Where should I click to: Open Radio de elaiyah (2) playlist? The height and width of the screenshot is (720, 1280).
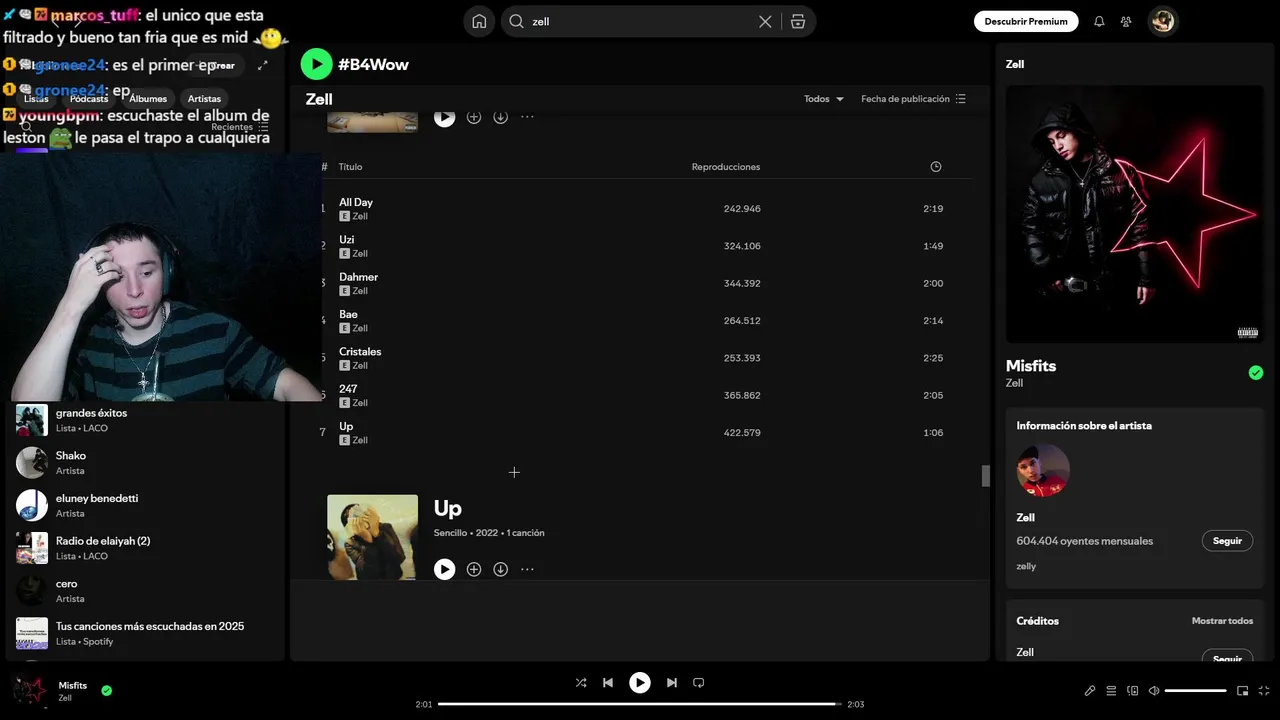click(145, 548)
